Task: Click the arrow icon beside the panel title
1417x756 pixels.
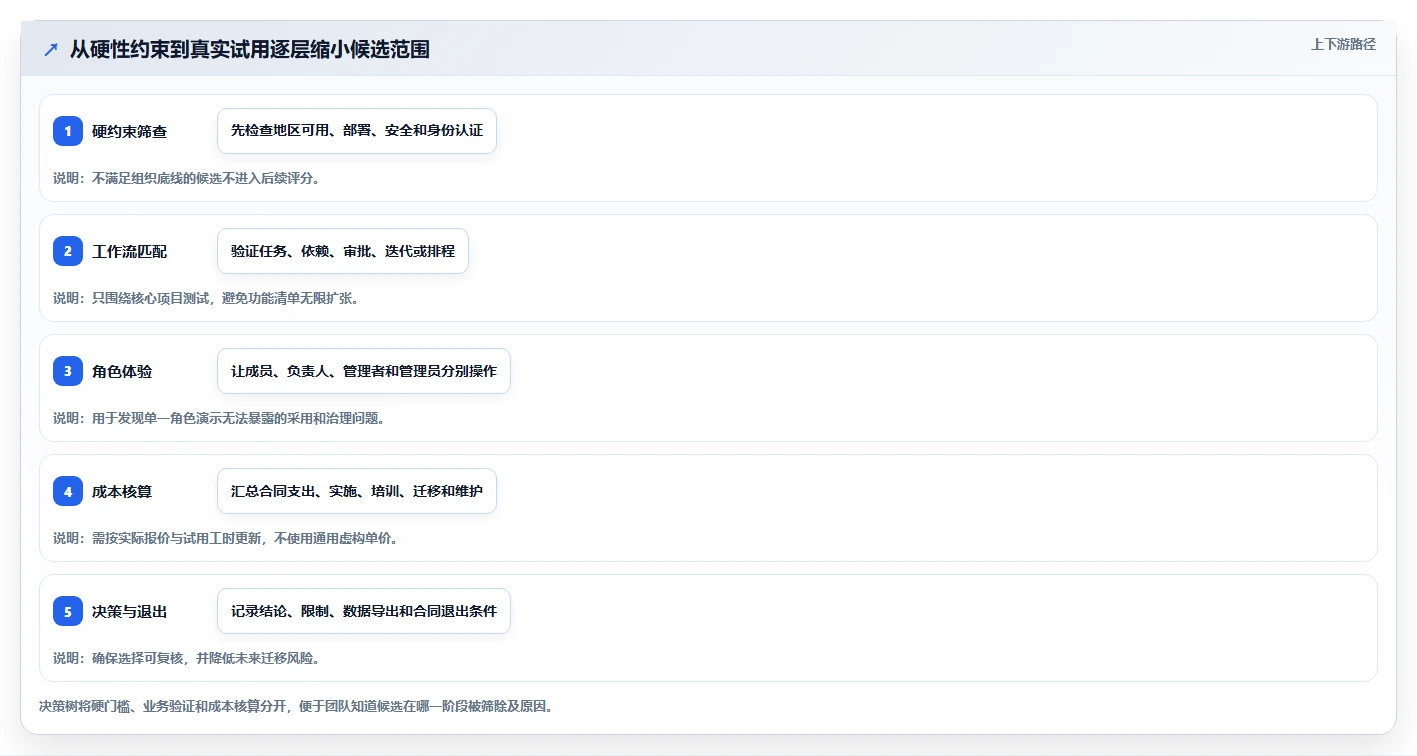Action: point(51,50)
